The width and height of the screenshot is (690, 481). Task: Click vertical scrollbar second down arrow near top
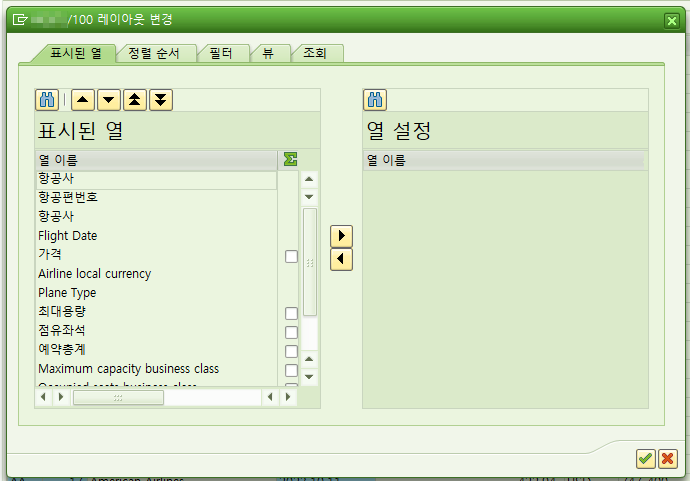click(309, 197)
